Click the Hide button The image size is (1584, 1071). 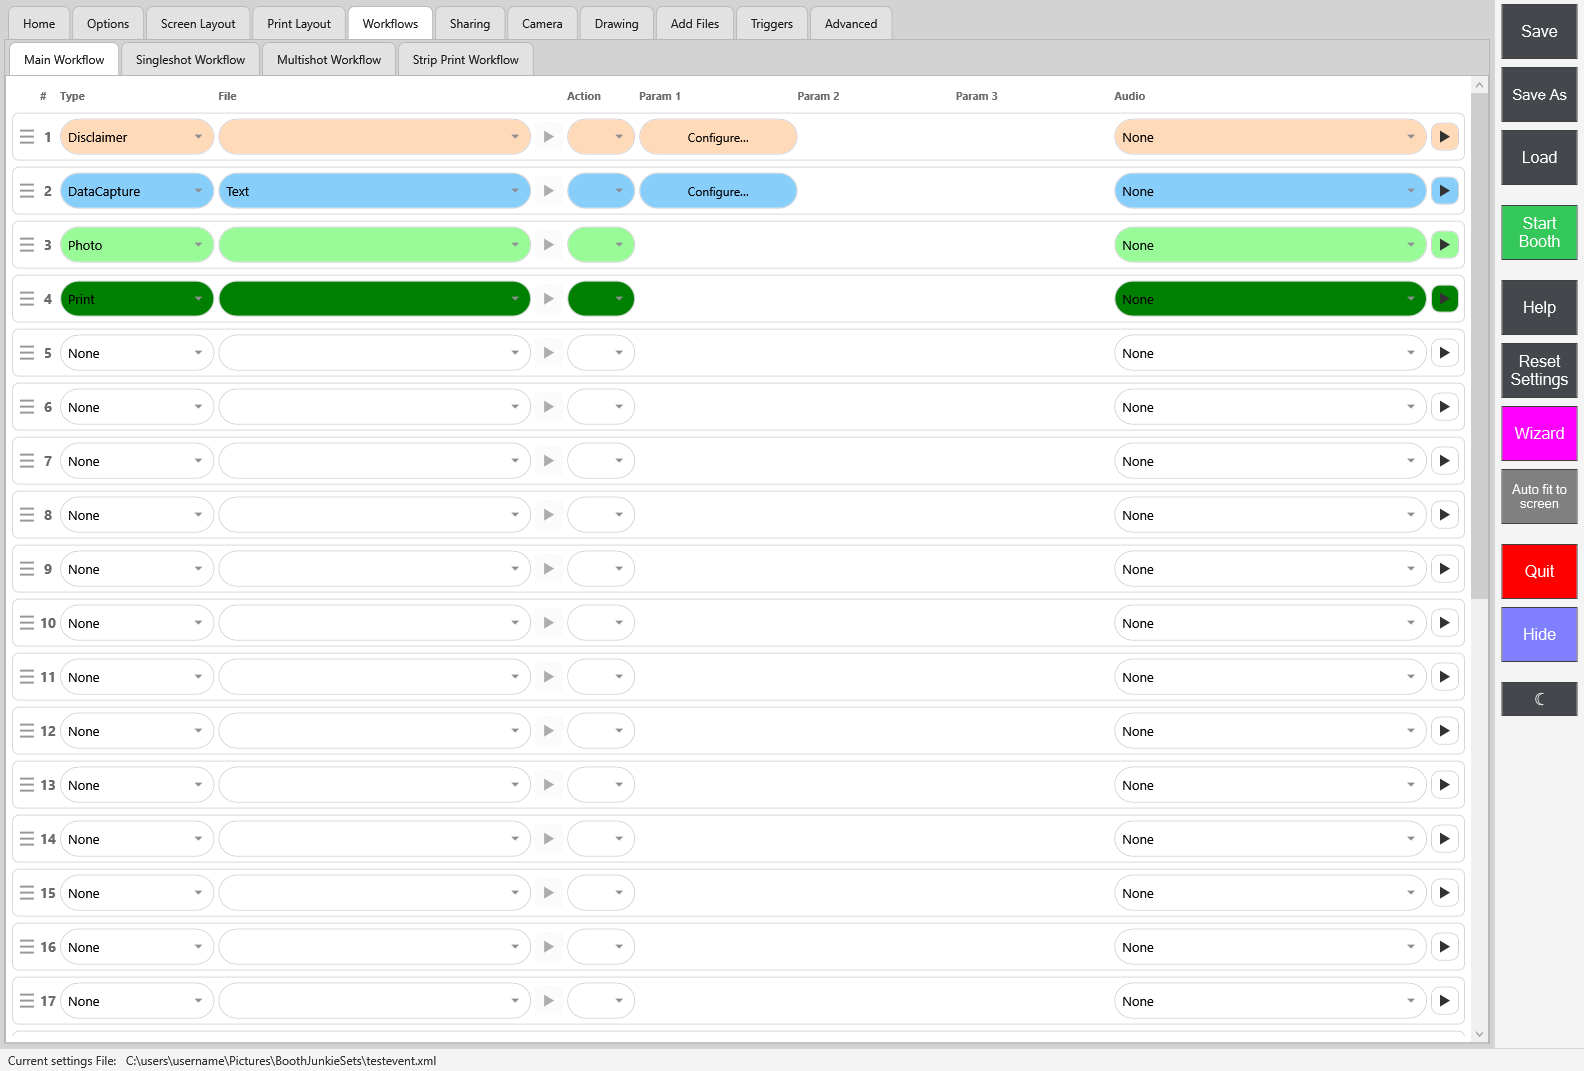[x=1539, y=635]
